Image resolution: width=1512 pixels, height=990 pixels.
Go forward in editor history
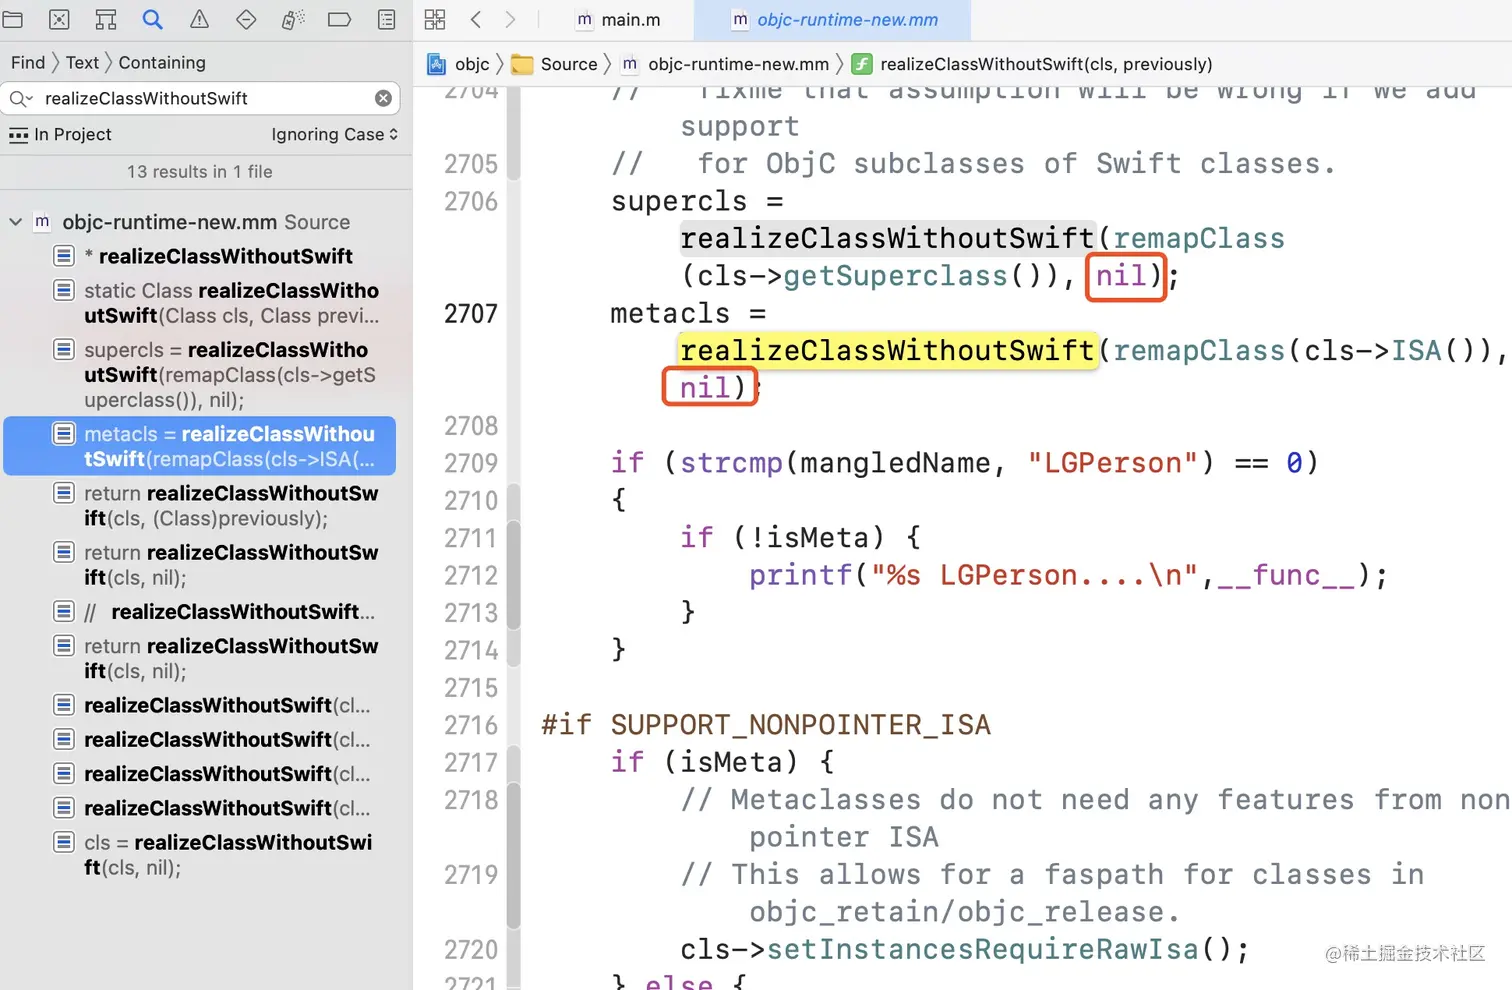[510, 19]
